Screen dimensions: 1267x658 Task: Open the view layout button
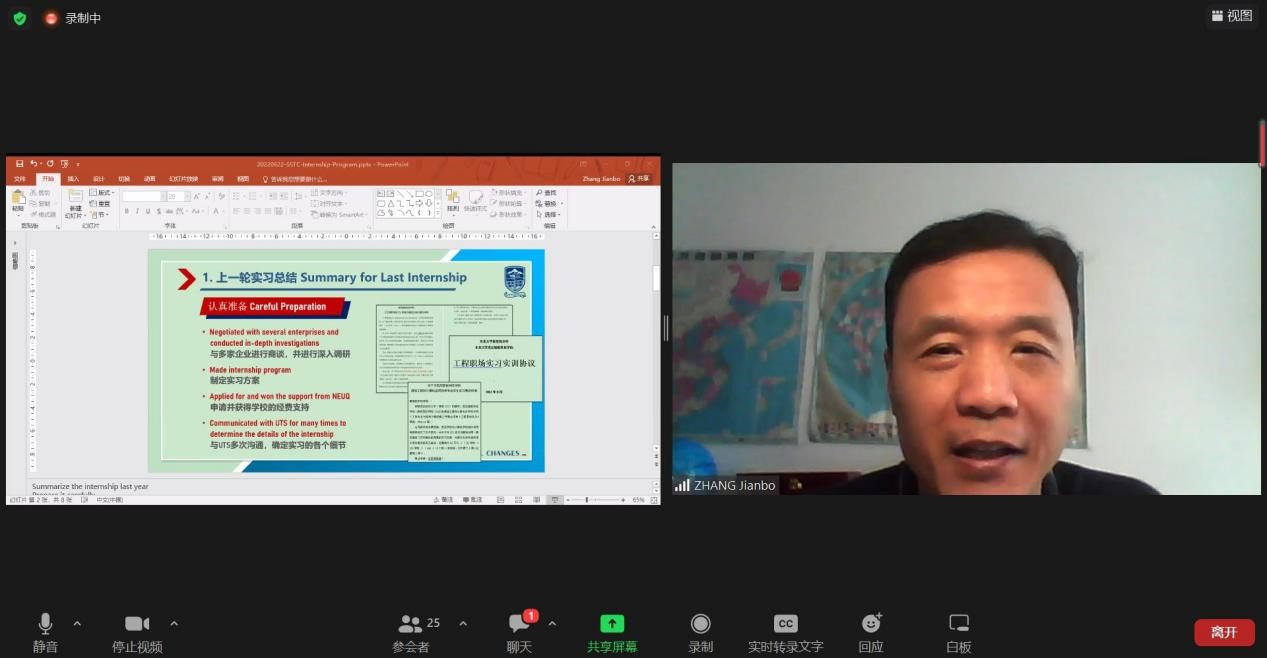tap(1231, 15)
